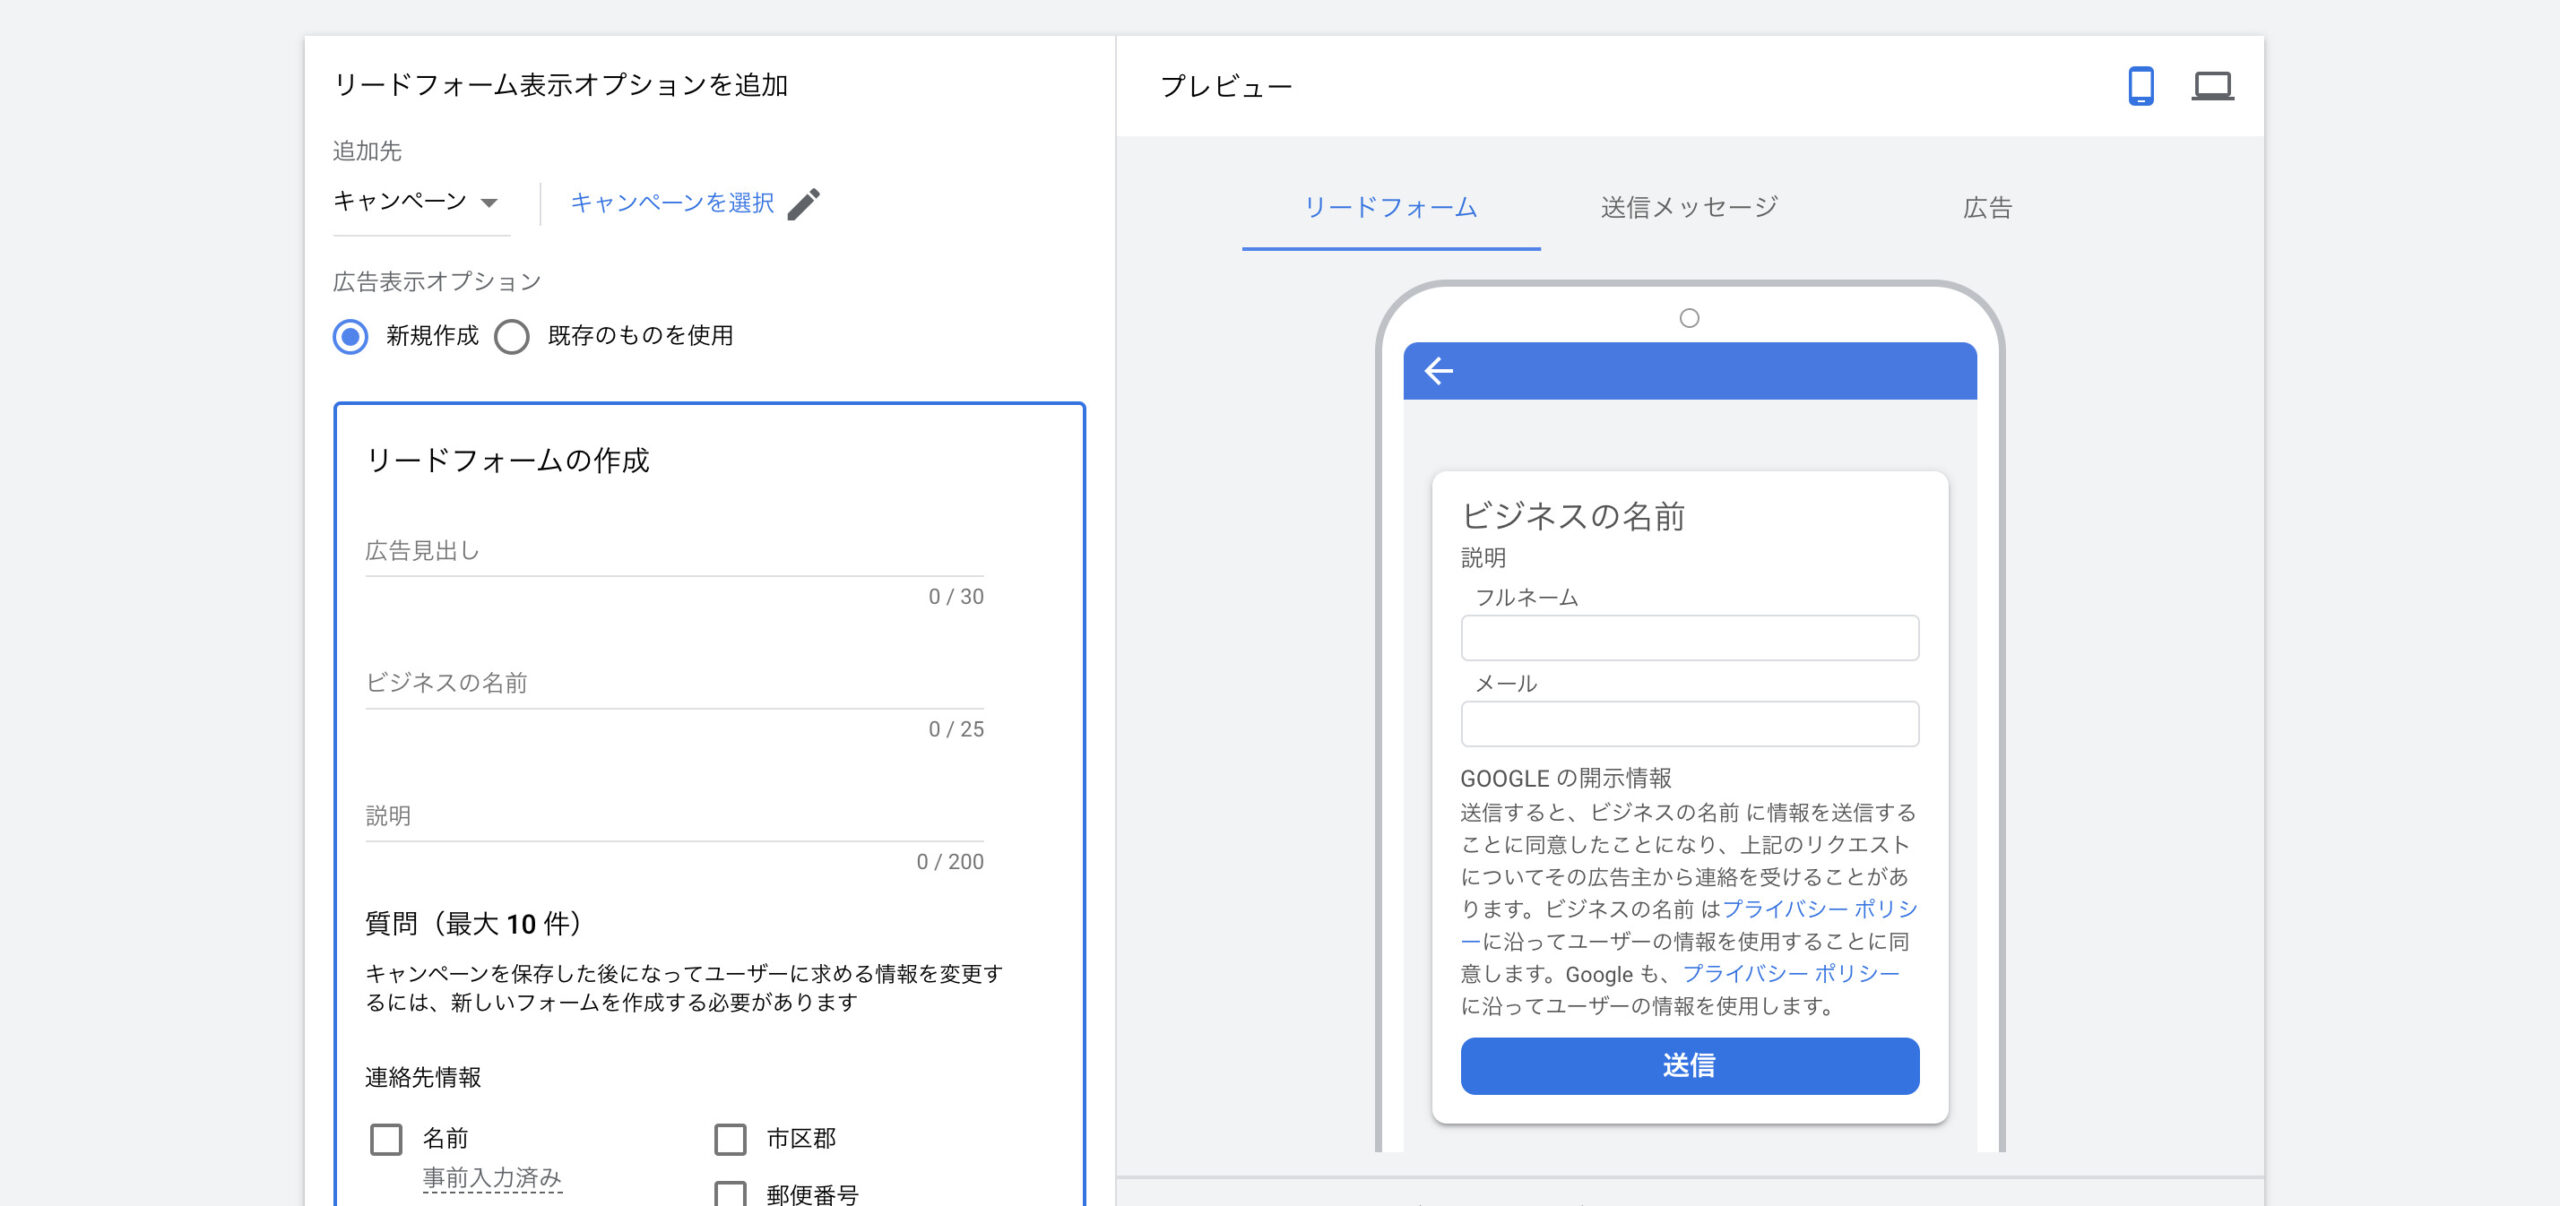Click the キャンペーンを選択 link
This screenshot has width=2560, height=1206.
[671, 203]
